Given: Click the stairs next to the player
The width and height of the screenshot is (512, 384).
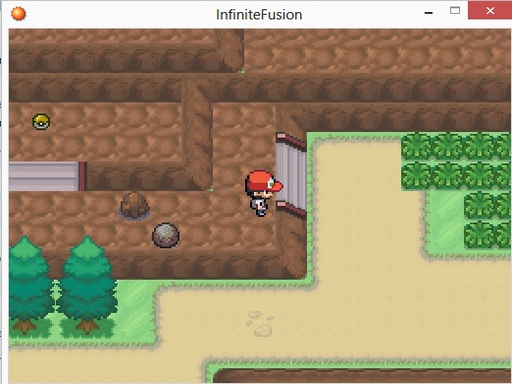Looking at the screenshot, I should click(x=291, y=176).
